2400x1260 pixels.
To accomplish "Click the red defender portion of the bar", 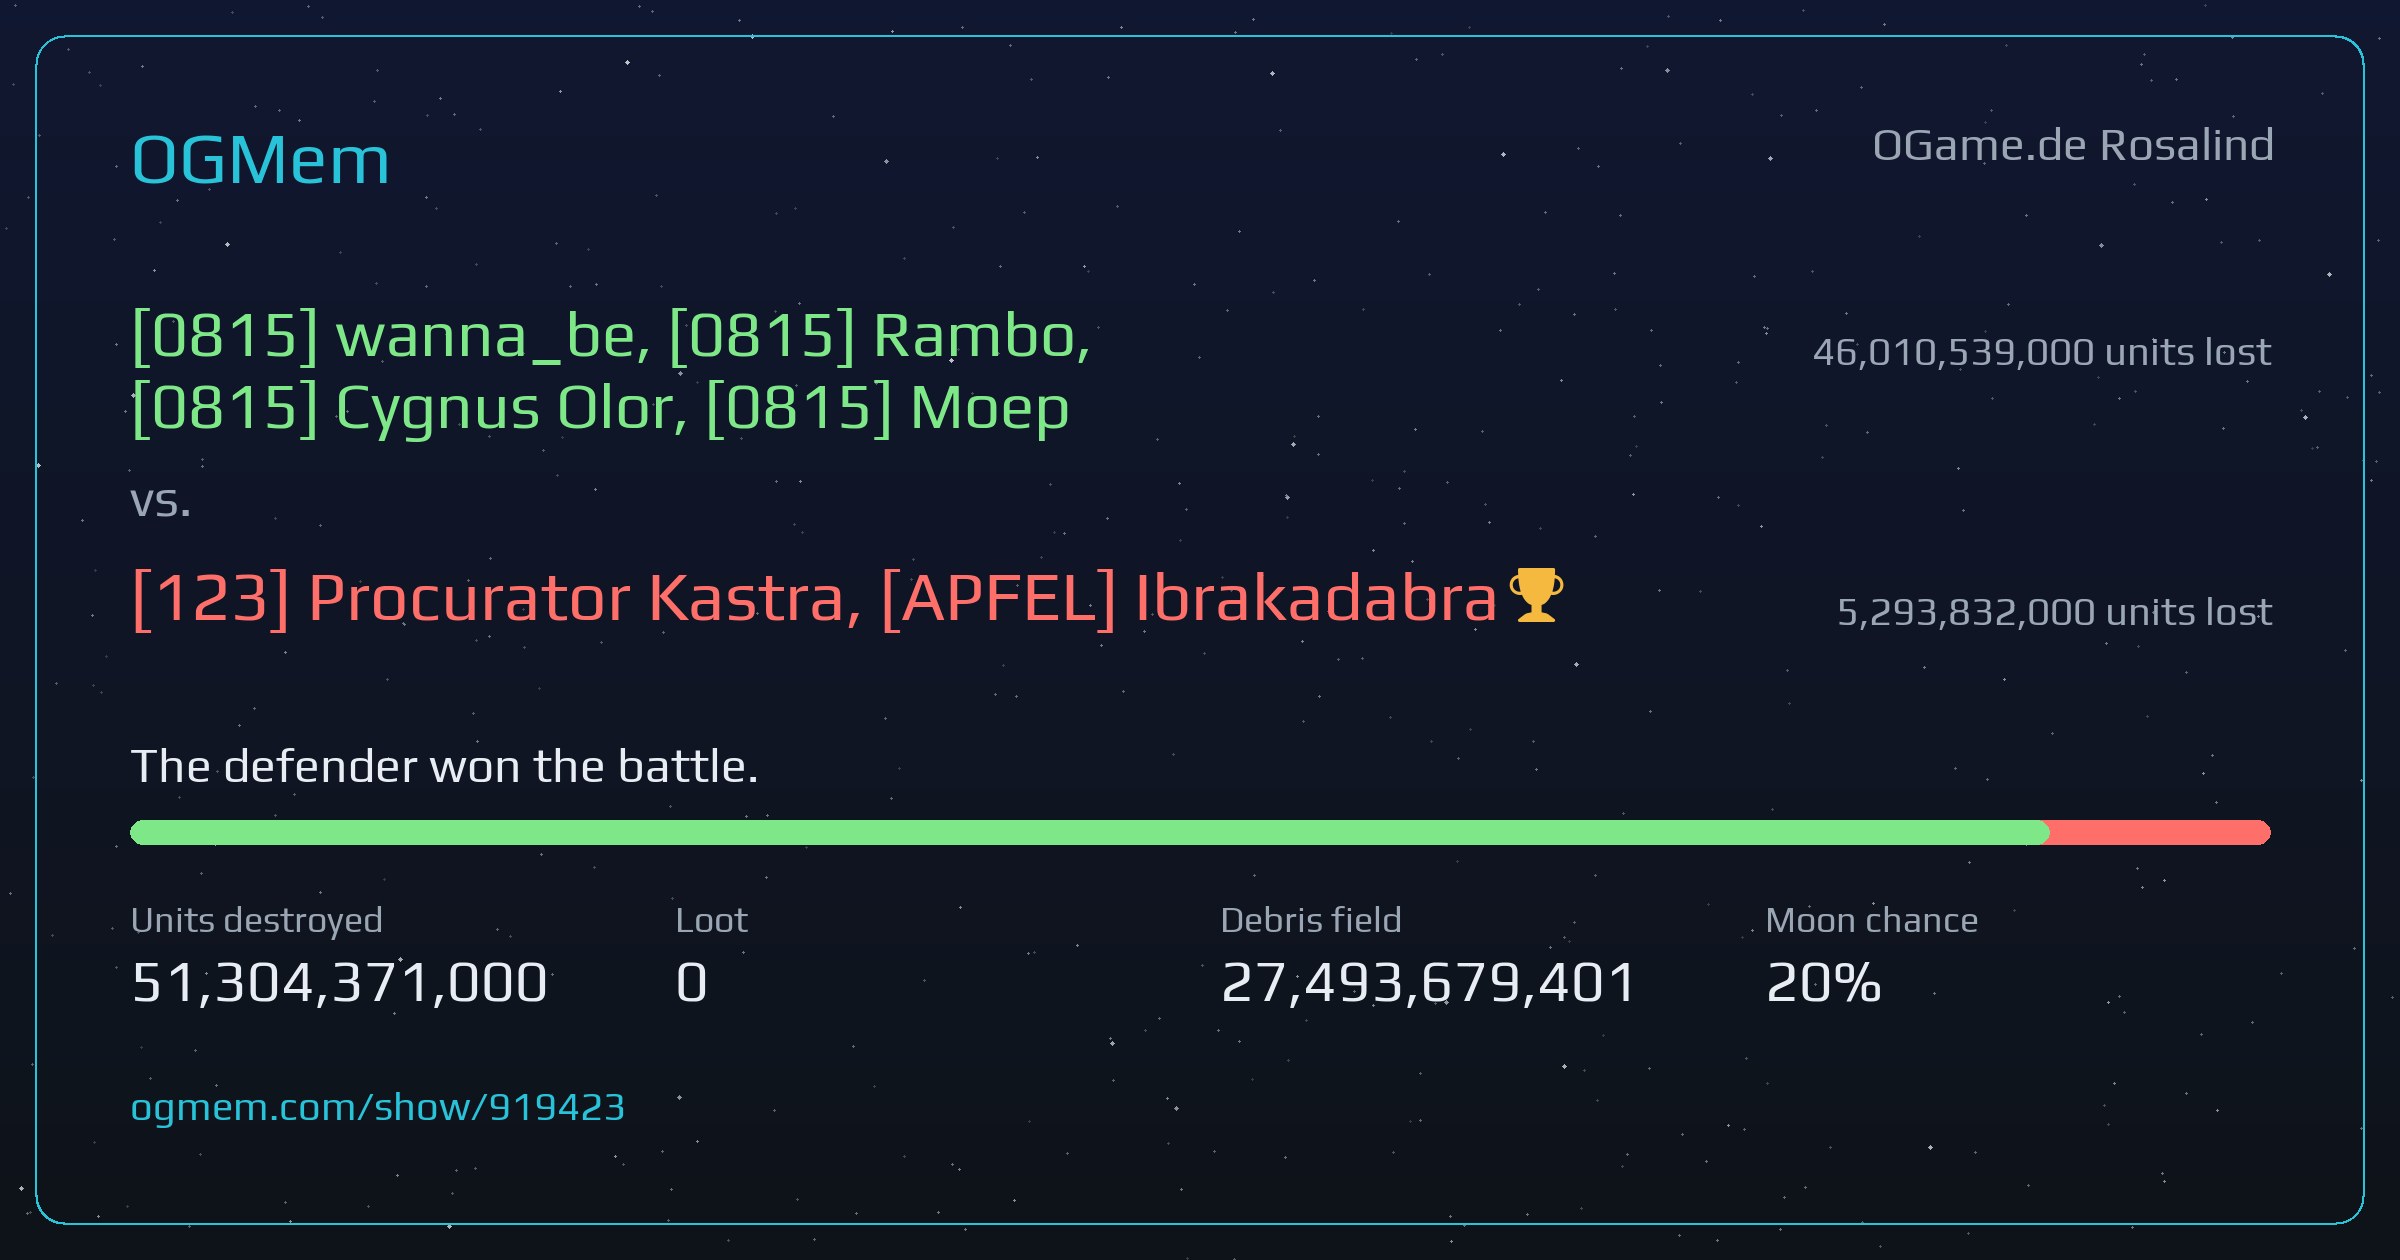I will click(2160, 832).
